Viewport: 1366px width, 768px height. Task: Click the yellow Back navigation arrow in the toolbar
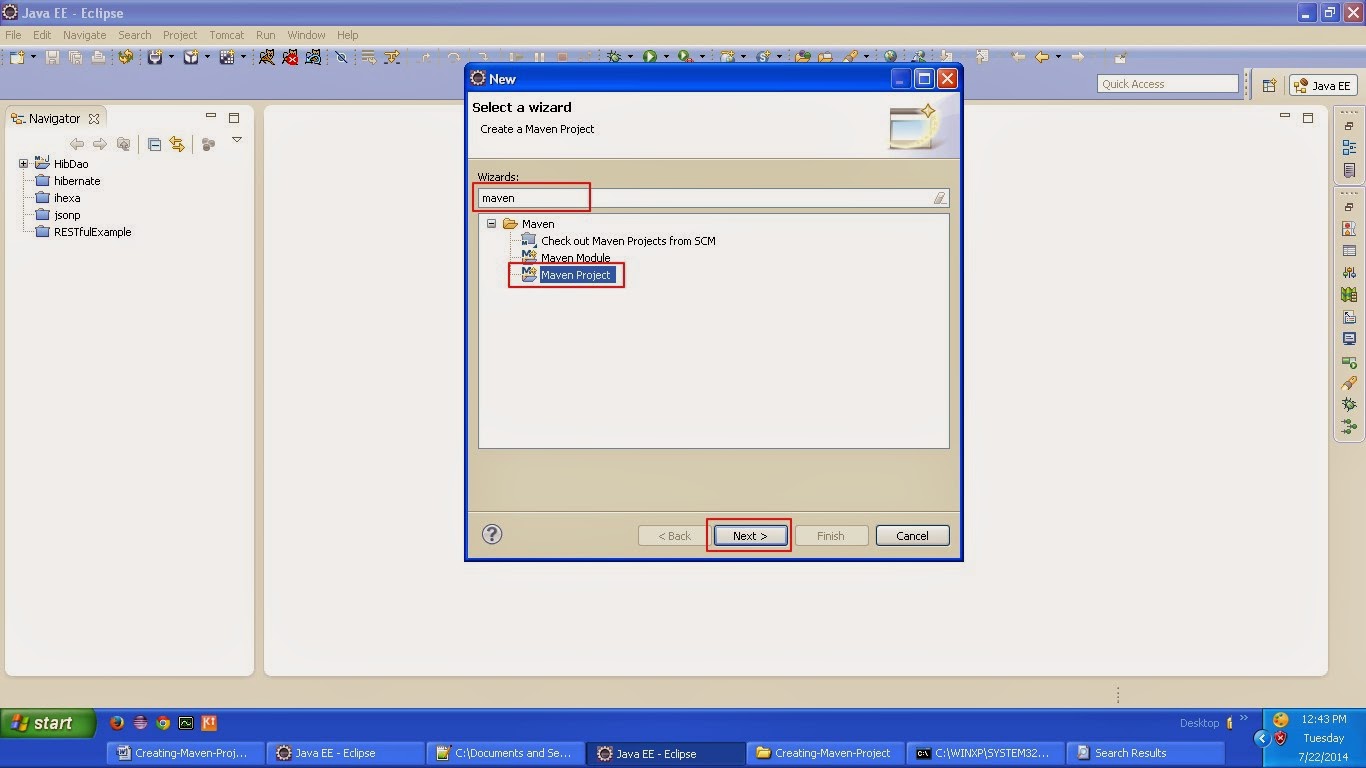1042,57
